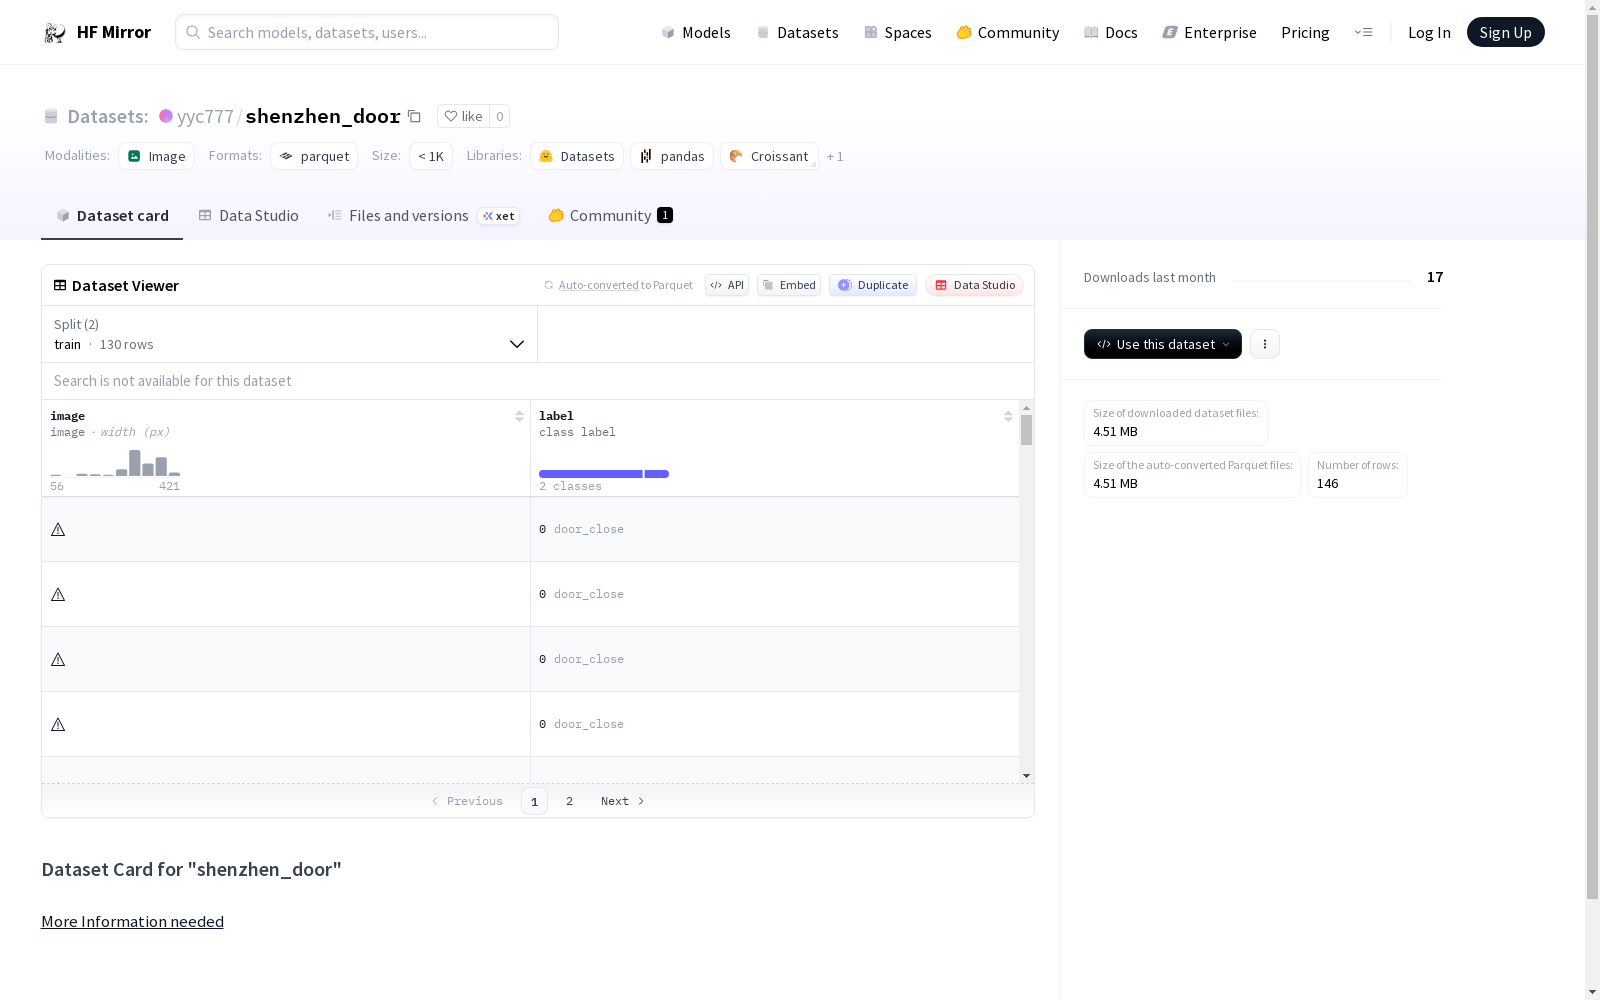Click the Datasets: breadcrumb label

point(108,116)
